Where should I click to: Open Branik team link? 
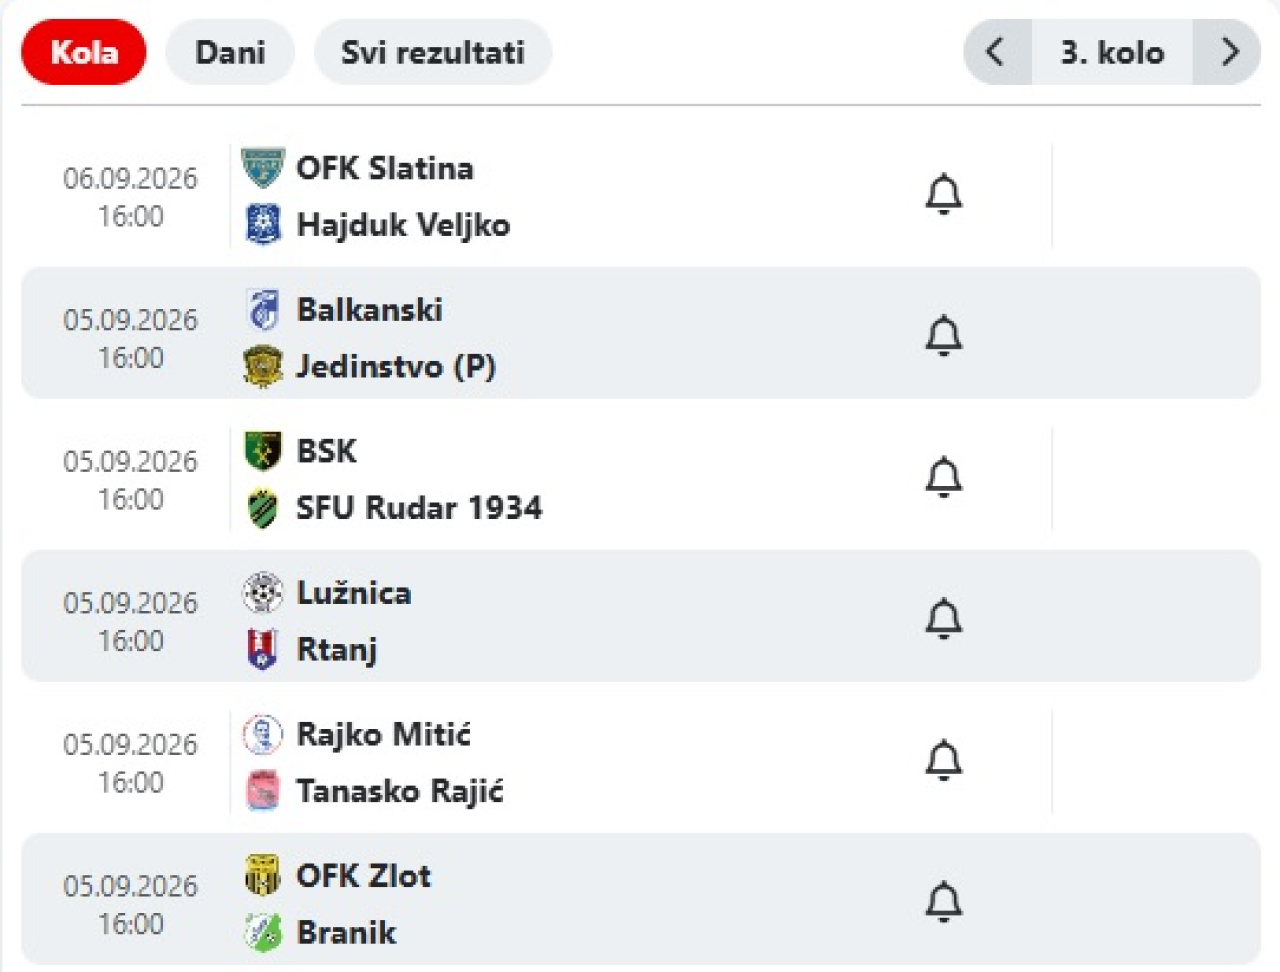pos(346,933)
